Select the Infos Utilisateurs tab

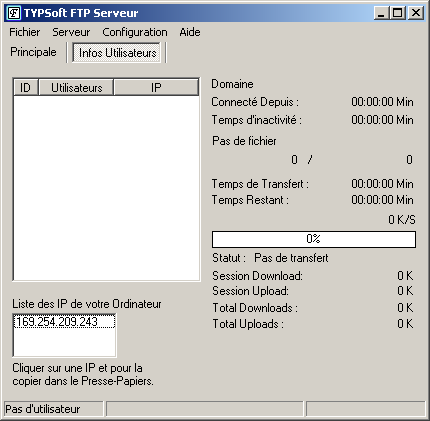(117, 53)
